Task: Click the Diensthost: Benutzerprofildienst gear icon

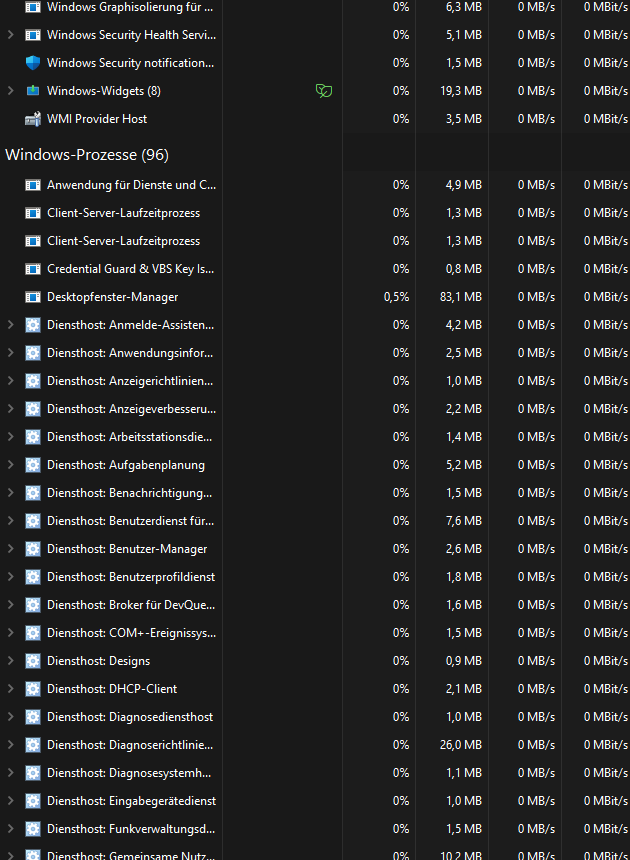Action: tap(33, 576)
